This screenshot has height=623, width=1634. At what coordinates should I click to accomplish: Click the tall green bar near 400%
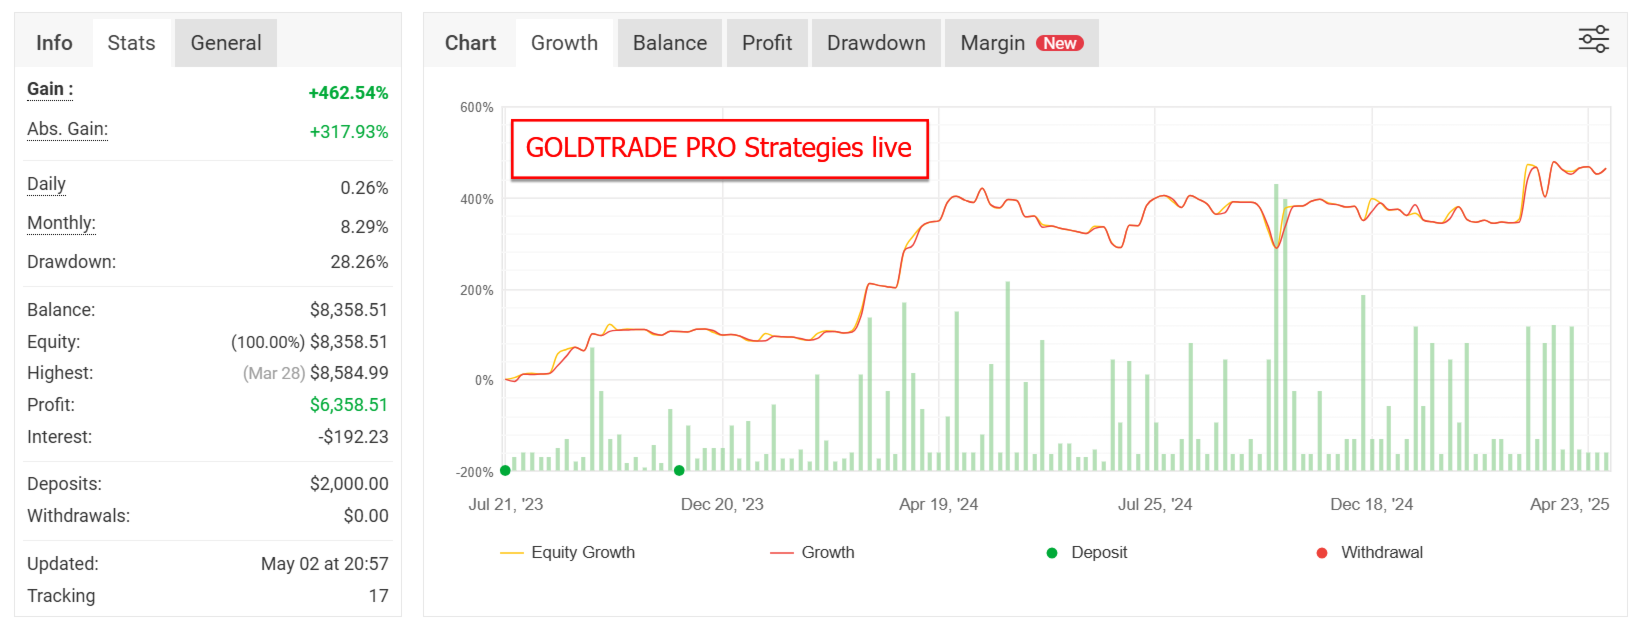[x=1276, y=327]
